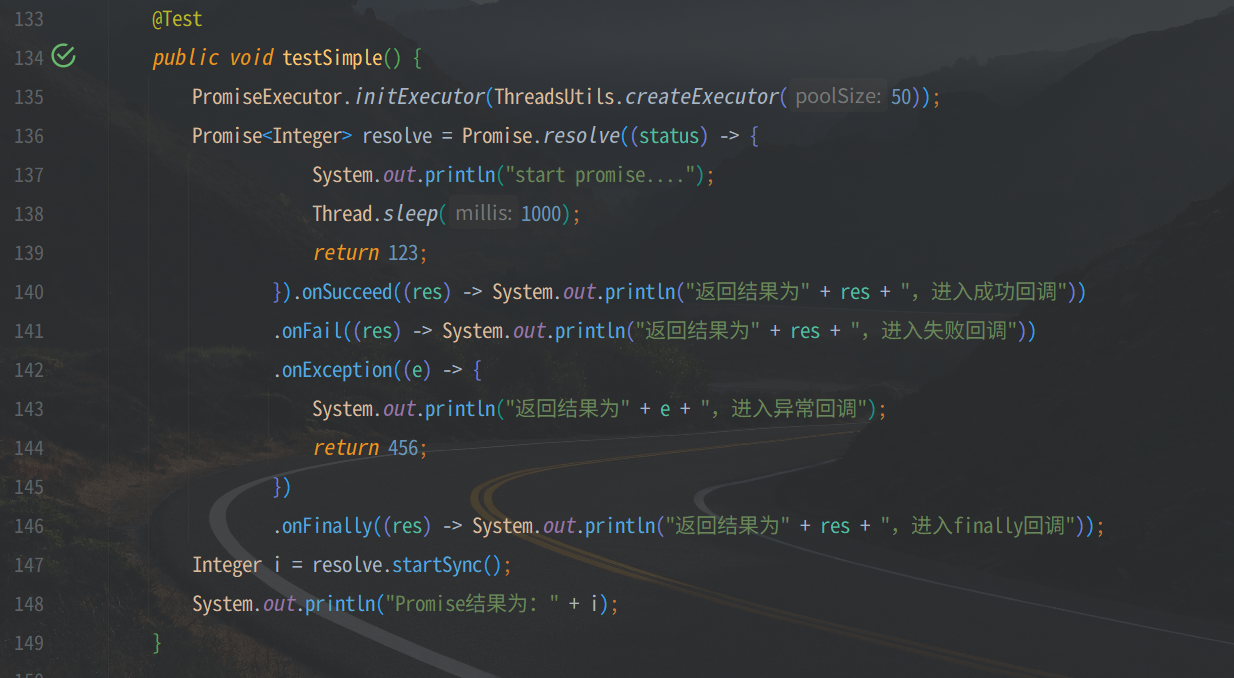Click the initExecutor method call
Viewport: 1234px width, 678px height.
[x=419, y=97]
